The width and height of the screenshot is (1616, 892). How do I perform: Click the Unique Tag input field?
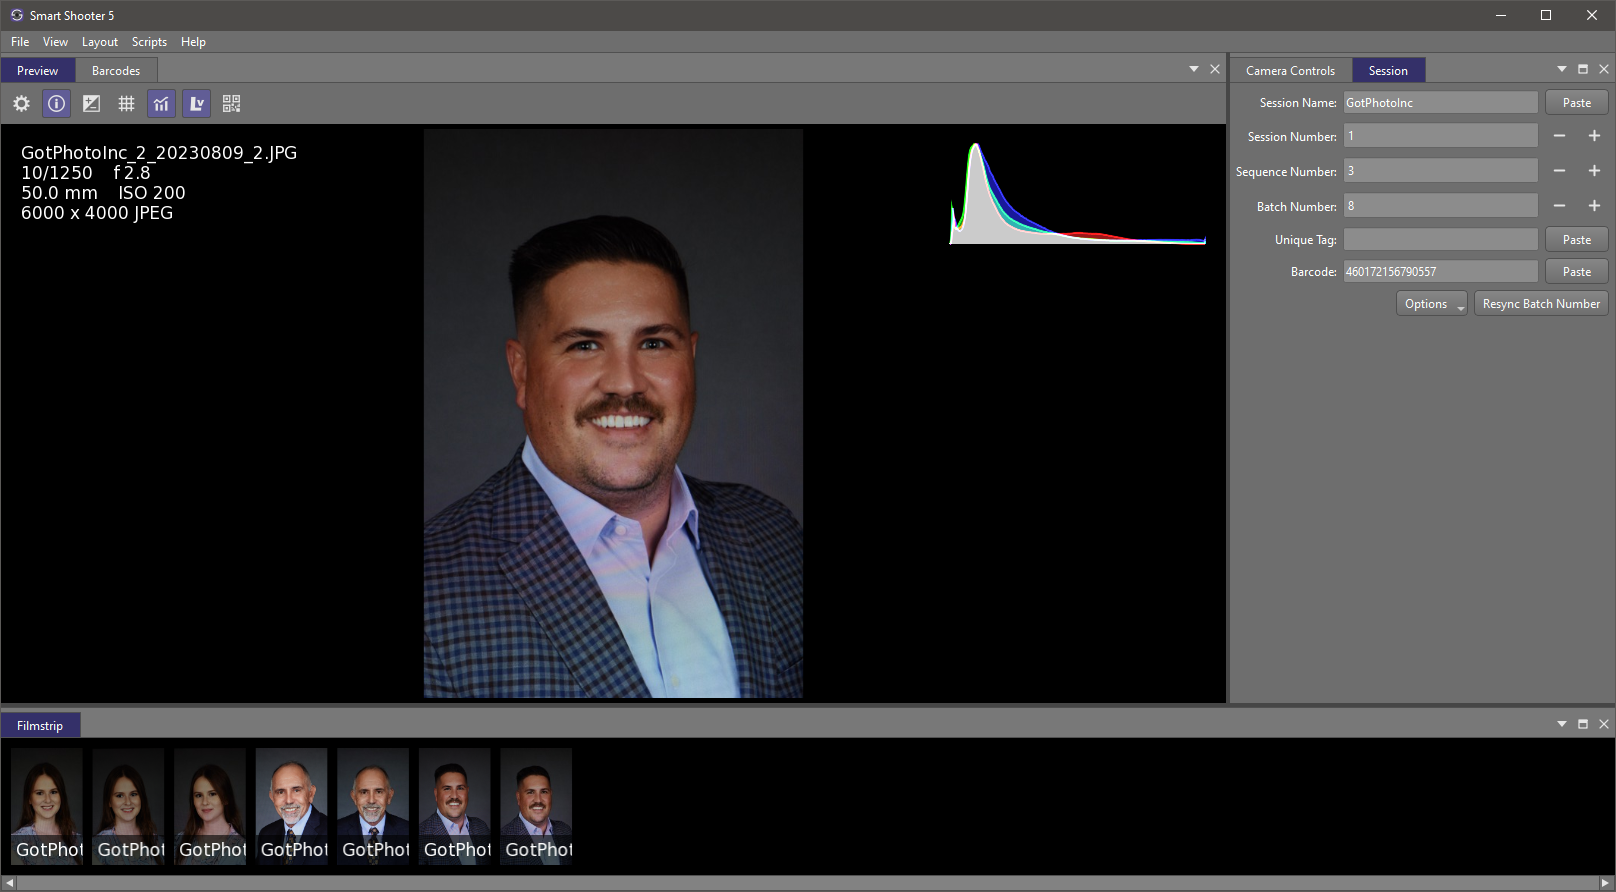(x=1440, y=240)
